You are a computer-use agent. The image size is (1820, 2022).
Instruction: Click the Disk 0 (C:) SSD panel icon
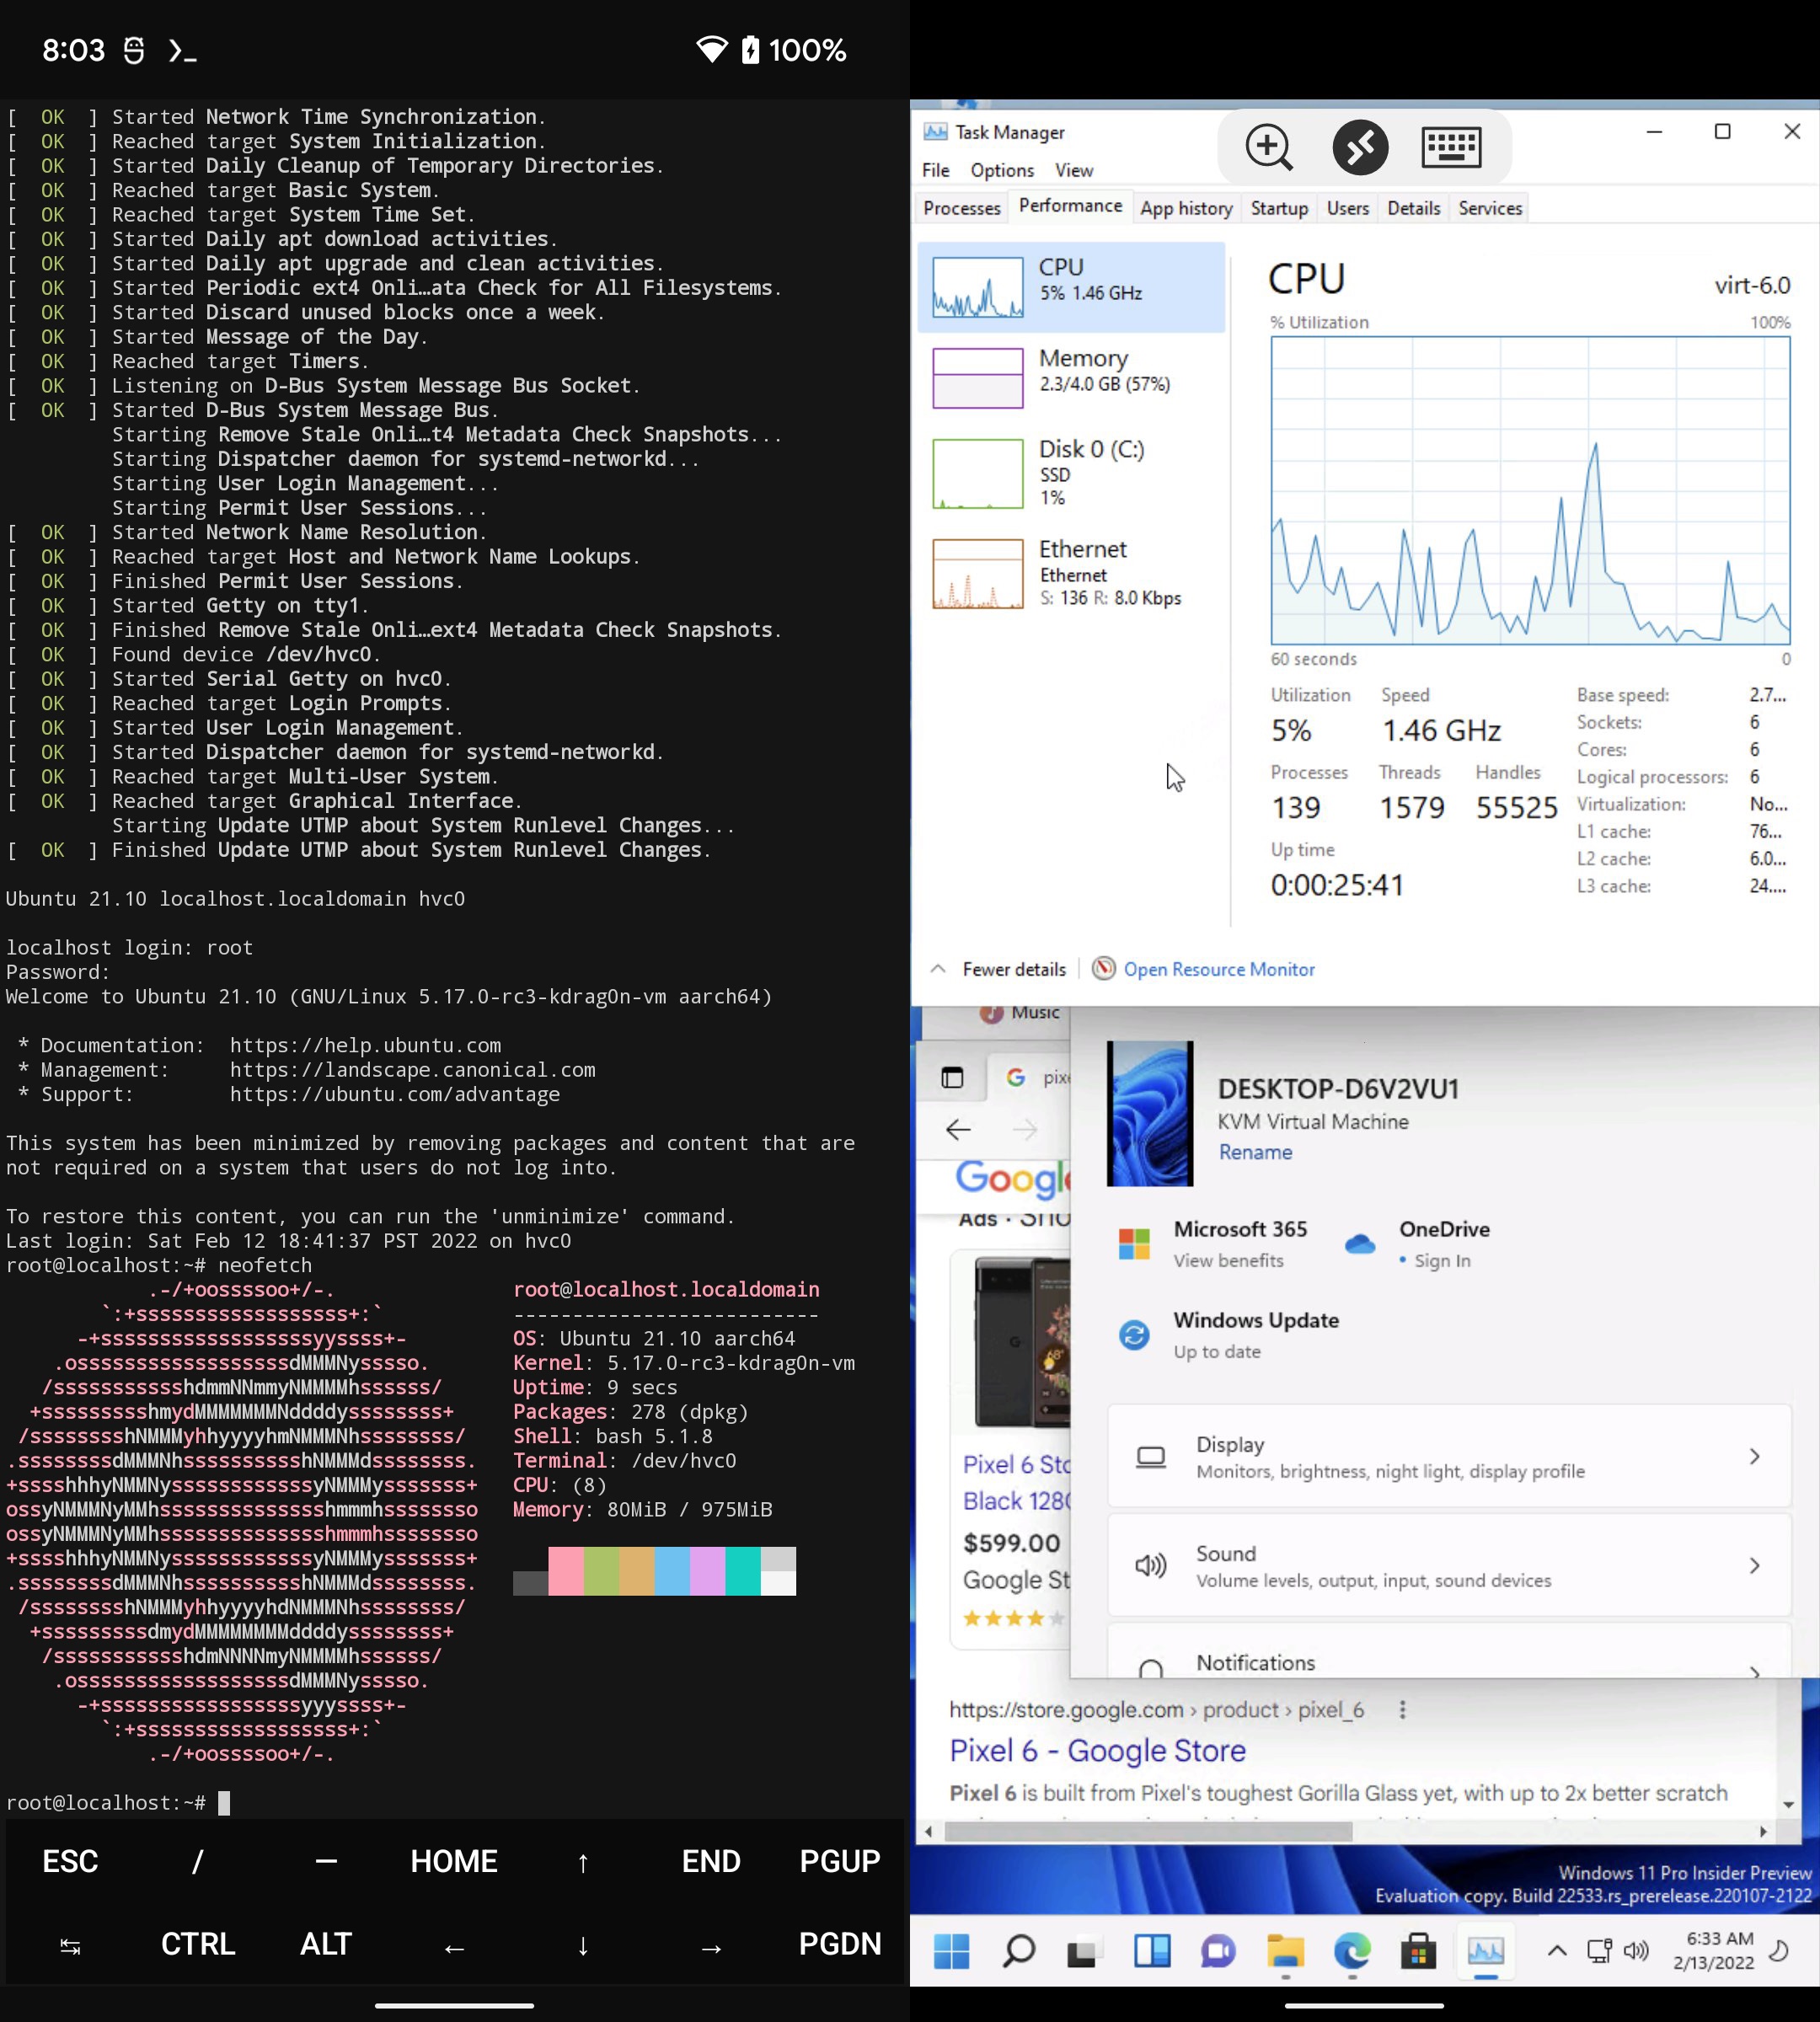[977, 471]
